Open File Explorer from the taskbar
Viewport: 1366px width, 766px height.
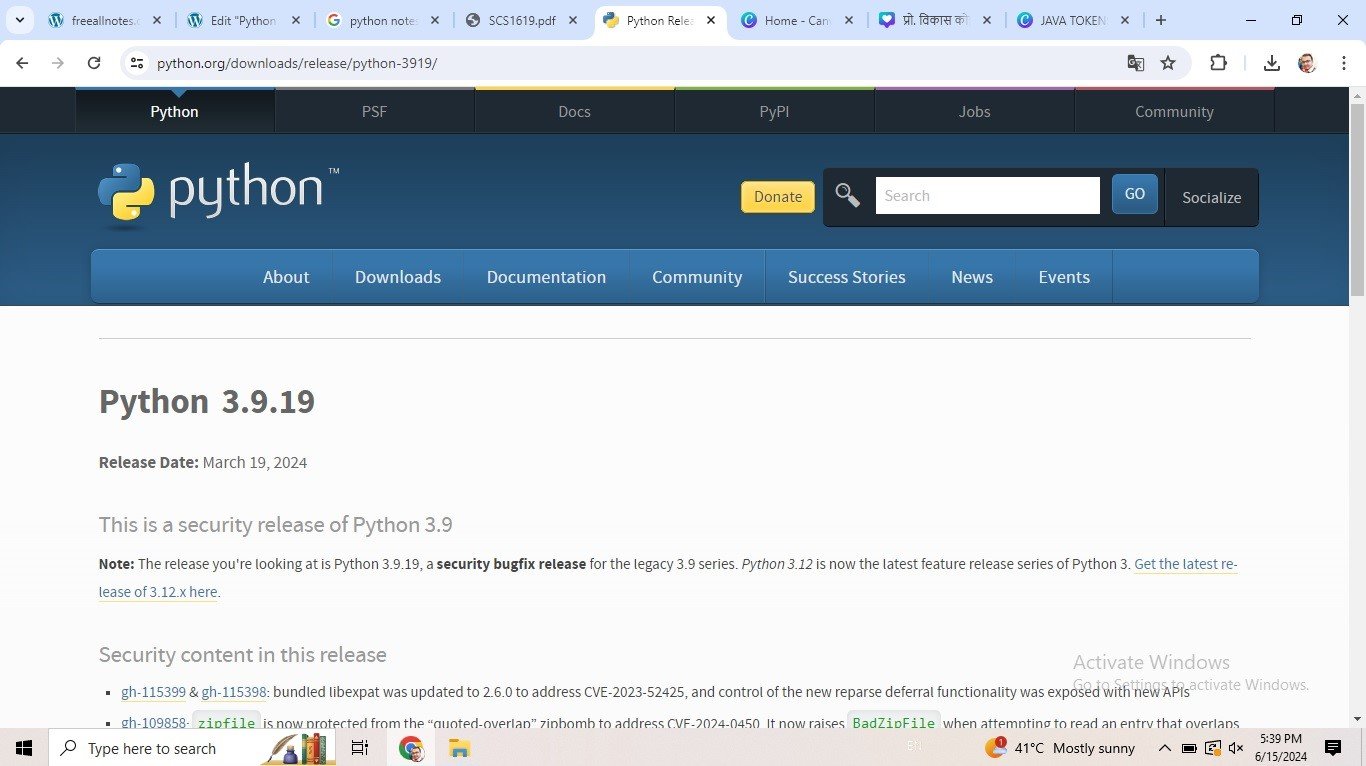(459, 748)
